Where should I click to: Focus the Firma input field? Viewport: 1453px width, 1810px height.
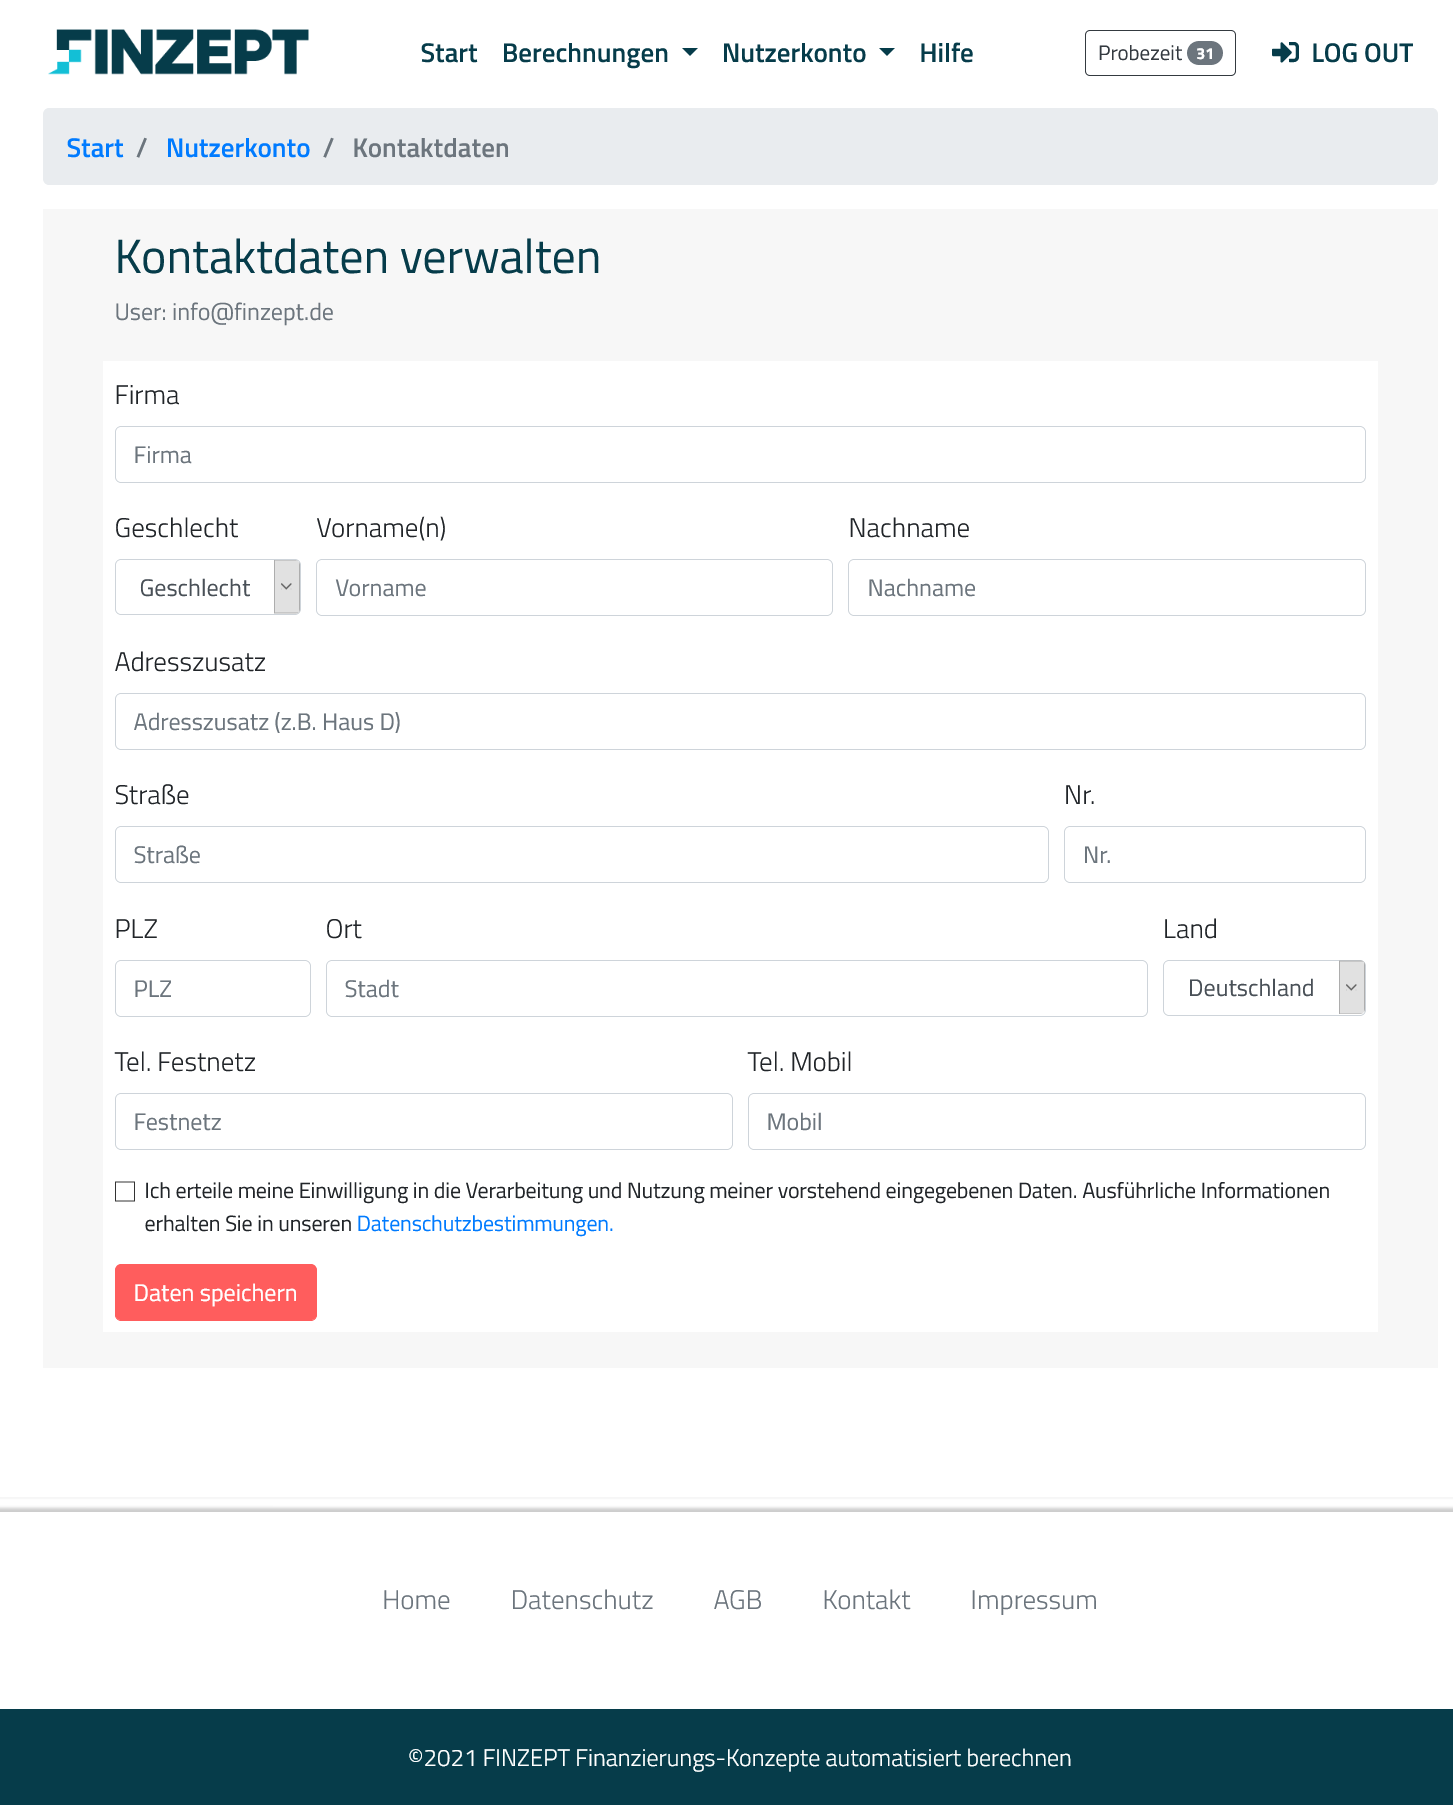[740, 455]
